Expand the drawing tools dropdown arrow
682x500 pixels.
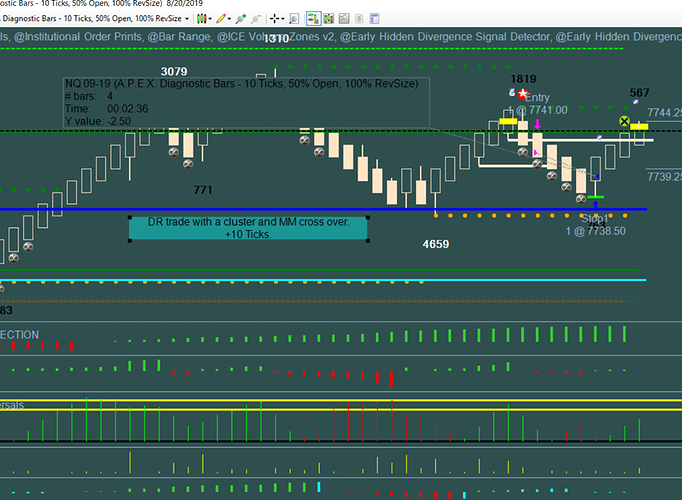pyautogui.click(x=229, y=19)
